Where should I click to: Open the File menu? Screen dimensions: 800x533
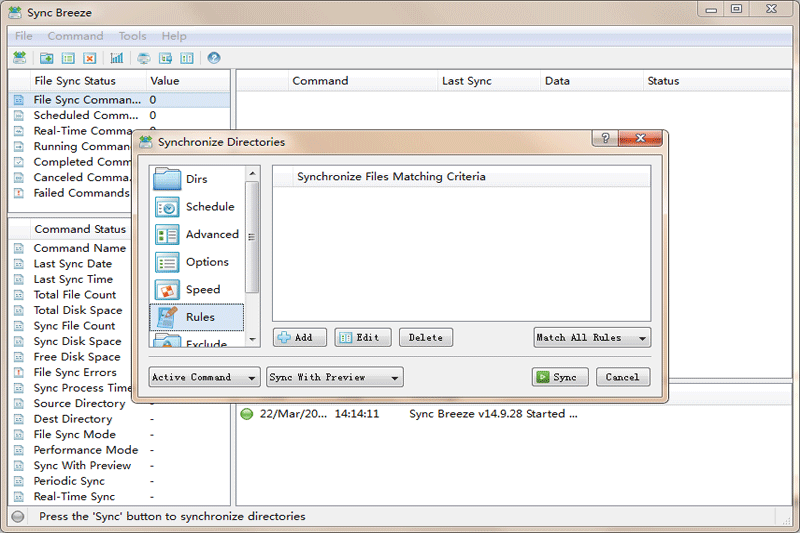pos(23,36)
